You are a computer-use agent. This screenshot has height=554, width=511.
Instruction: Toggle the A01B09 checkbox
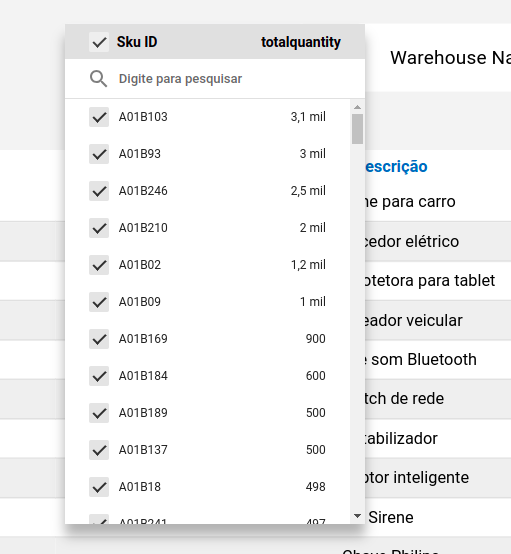click(99, 302)
